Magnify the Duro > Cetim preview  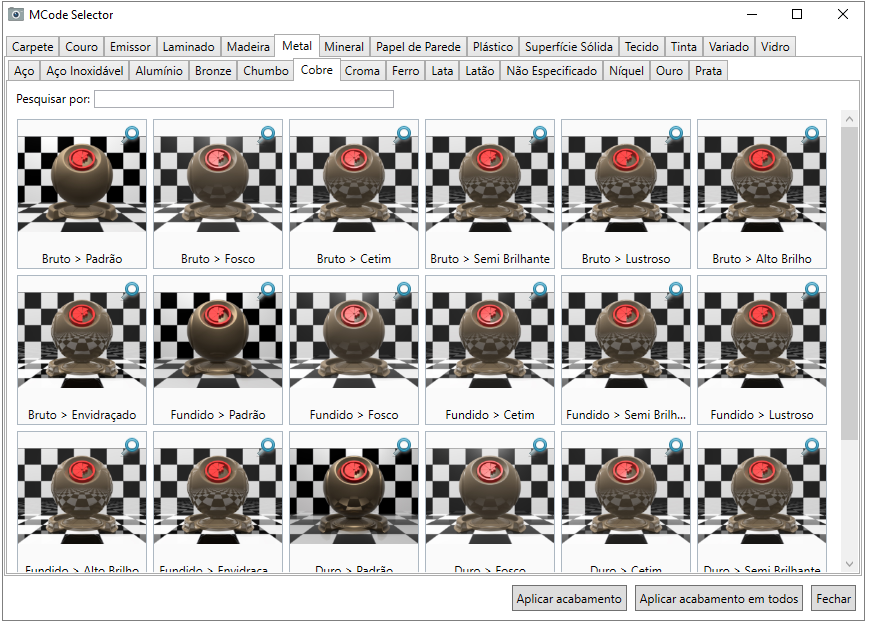click(x=675, y=446)
